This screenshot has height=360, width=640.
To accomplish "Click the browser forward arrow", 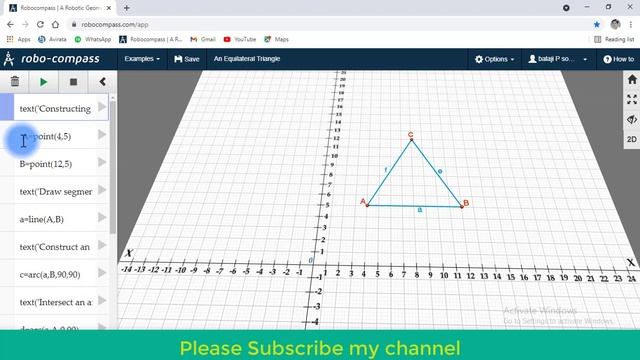I will [x=25, y=24].
